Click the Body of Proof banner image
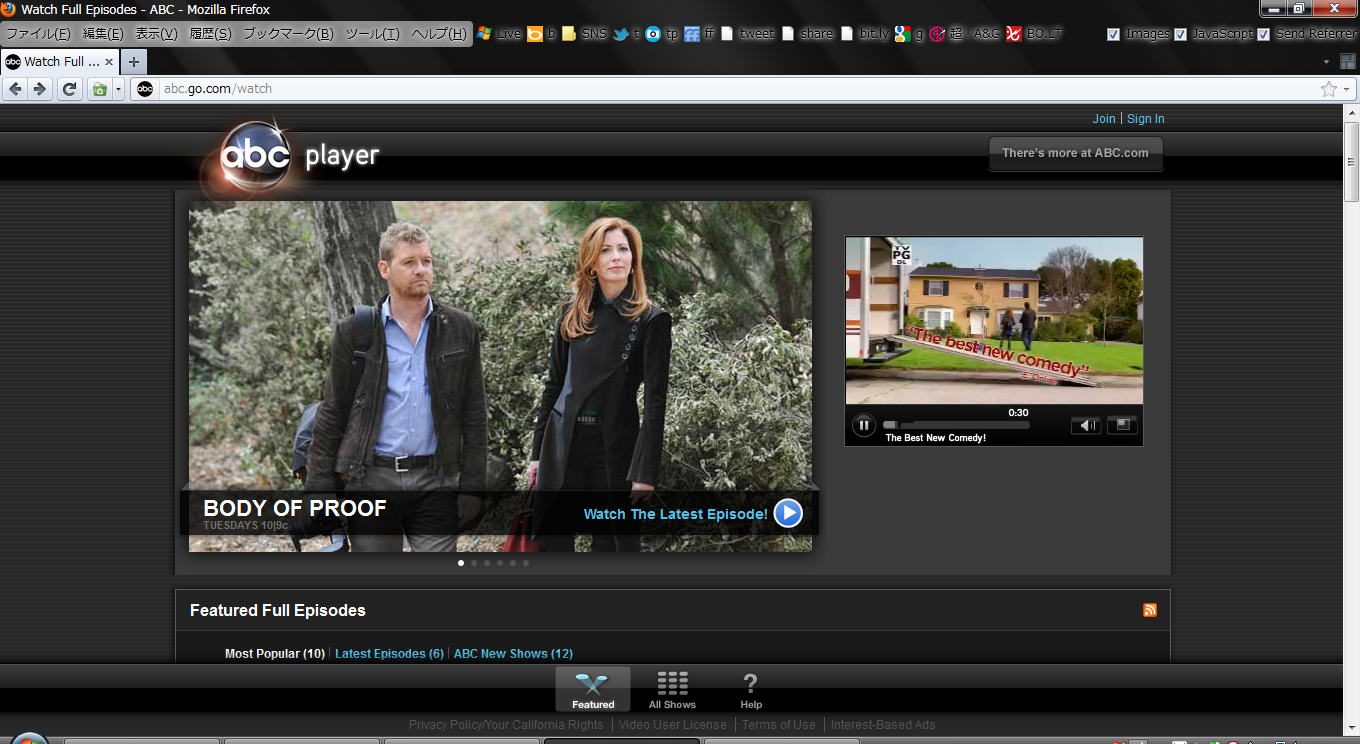1360x744 pixels. pos(500,376)
